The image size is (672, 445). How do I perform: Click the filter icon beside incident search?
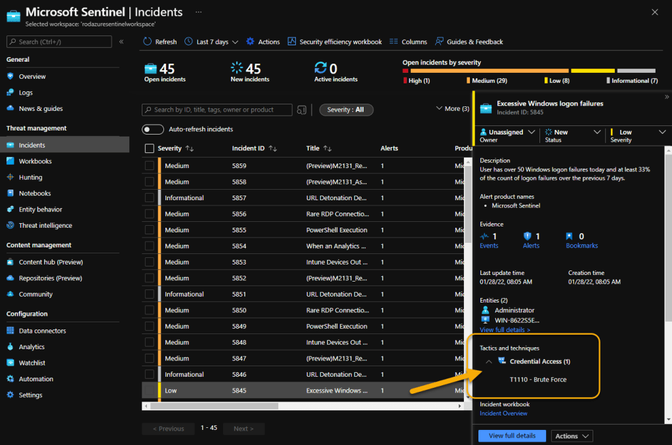click(302, 110)
